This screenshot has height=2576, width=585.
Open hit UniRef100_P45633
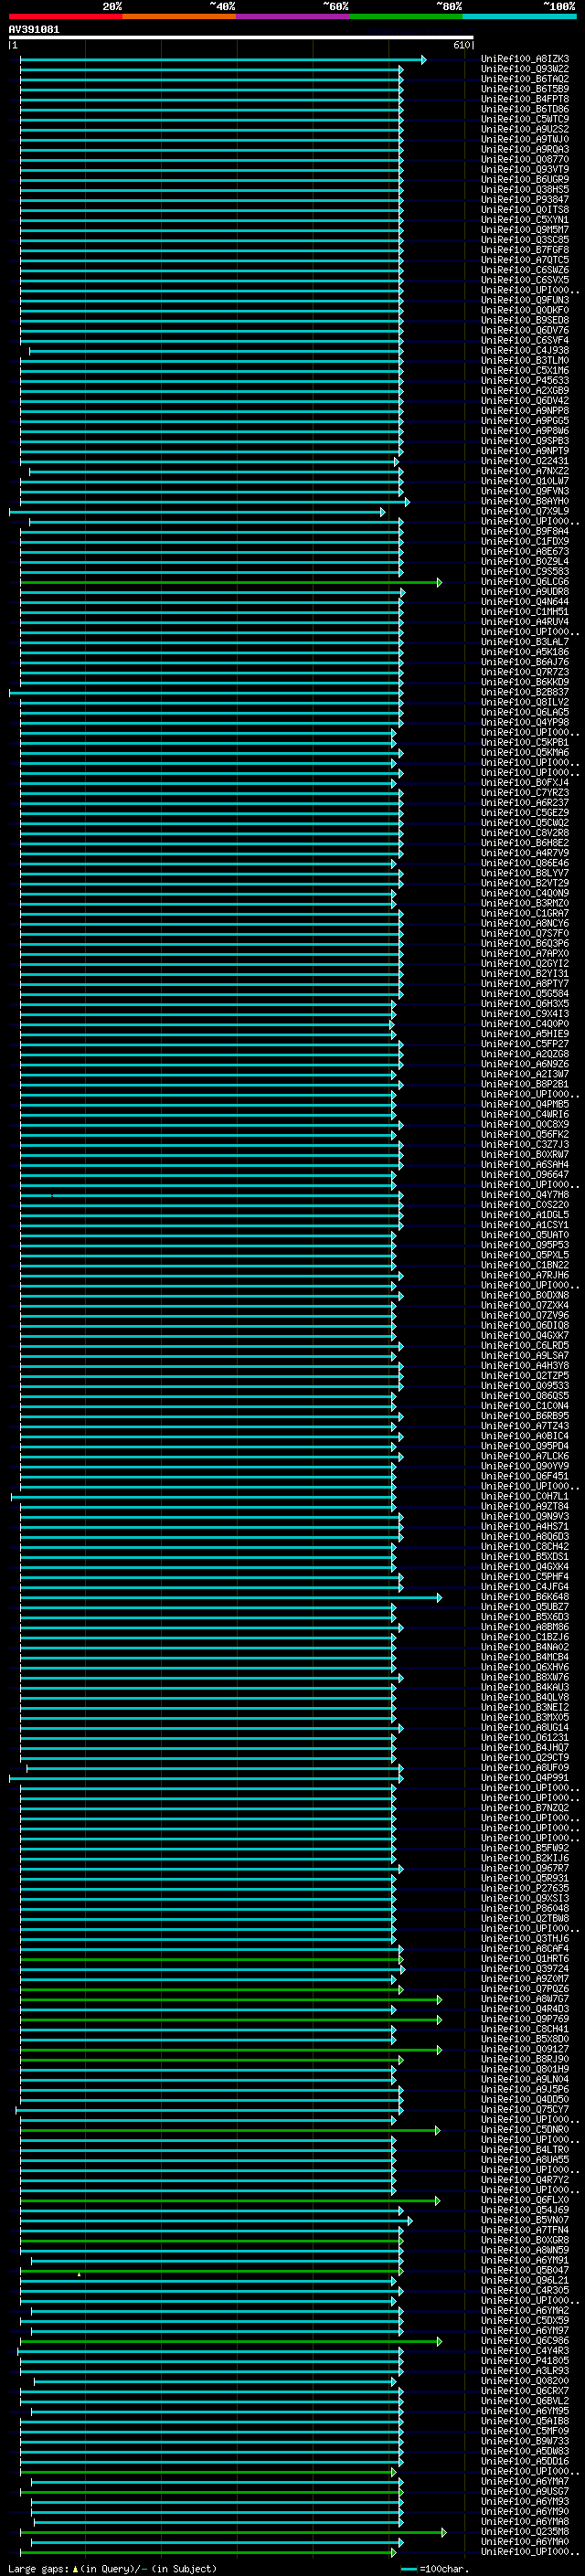pyautogui.click(x=525, y=381)
